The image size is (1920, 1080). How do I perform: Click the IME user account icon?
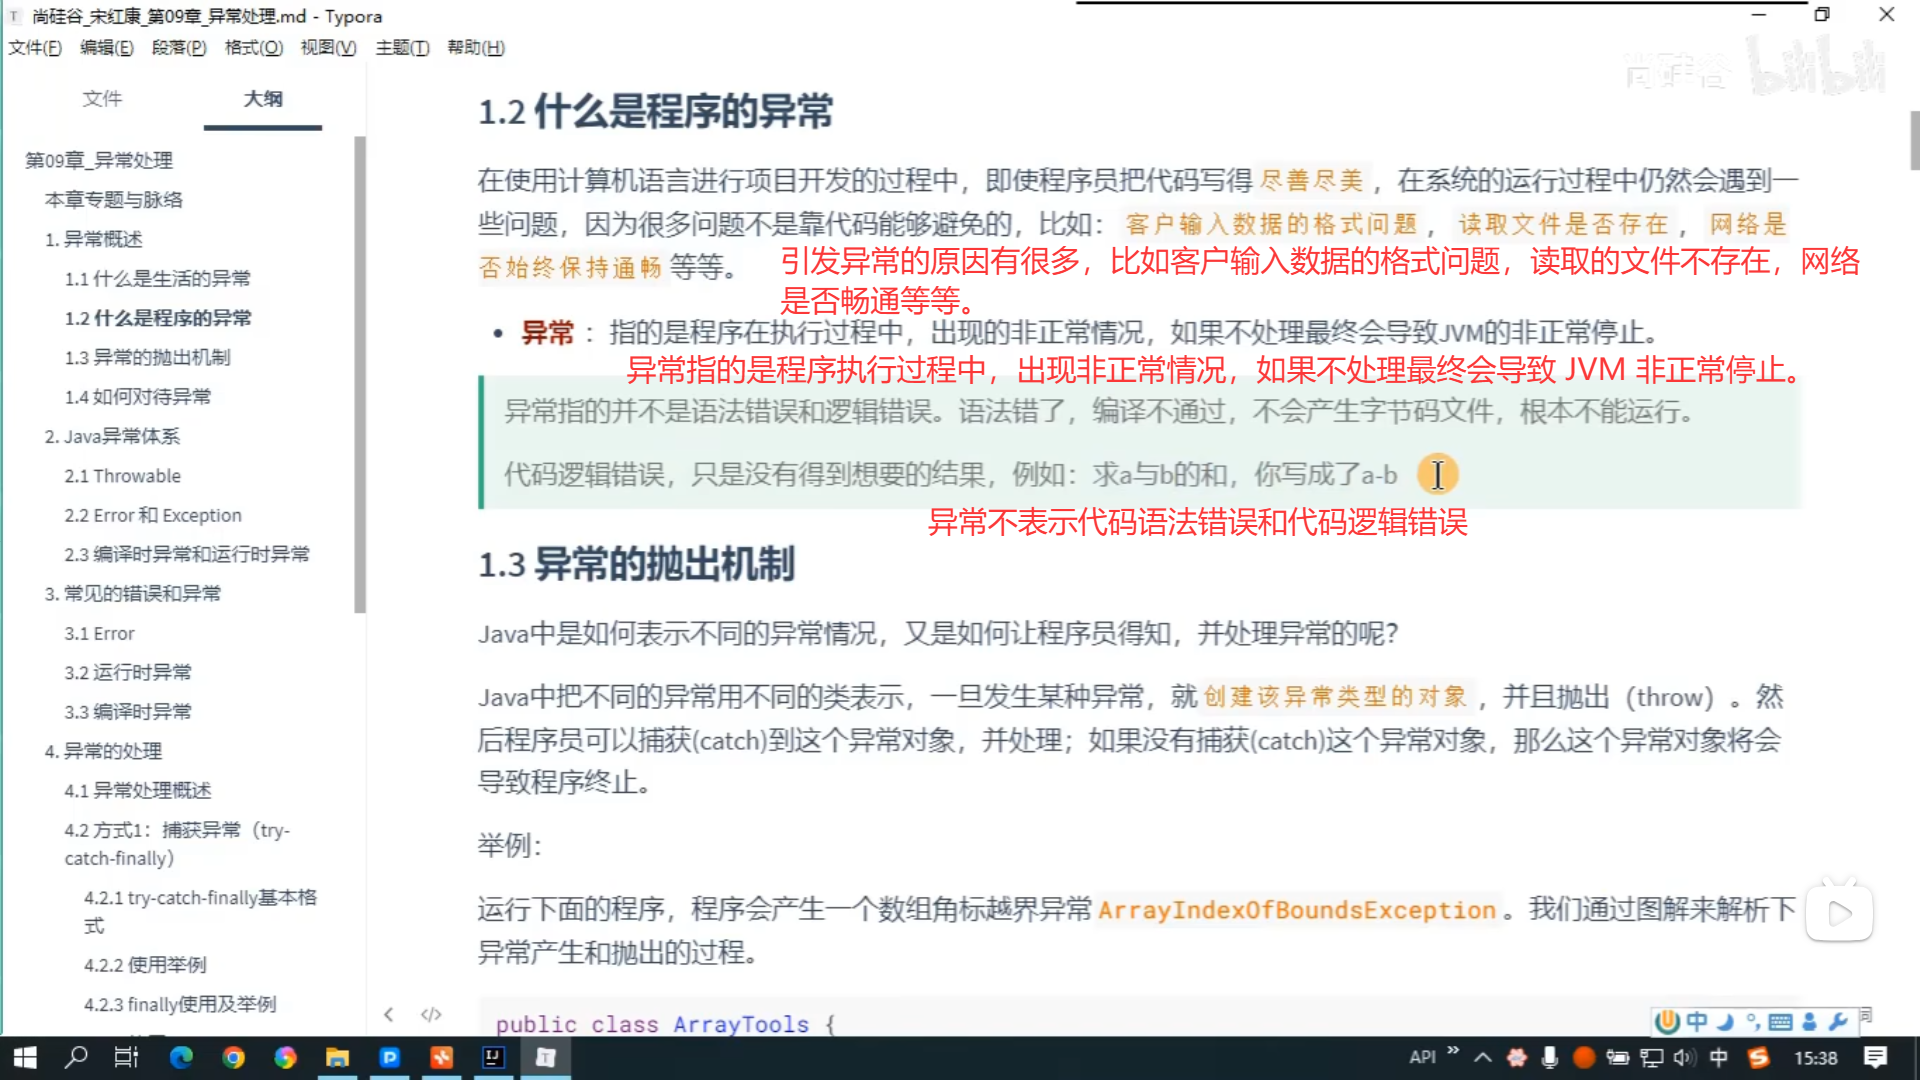point(1809,1021)
